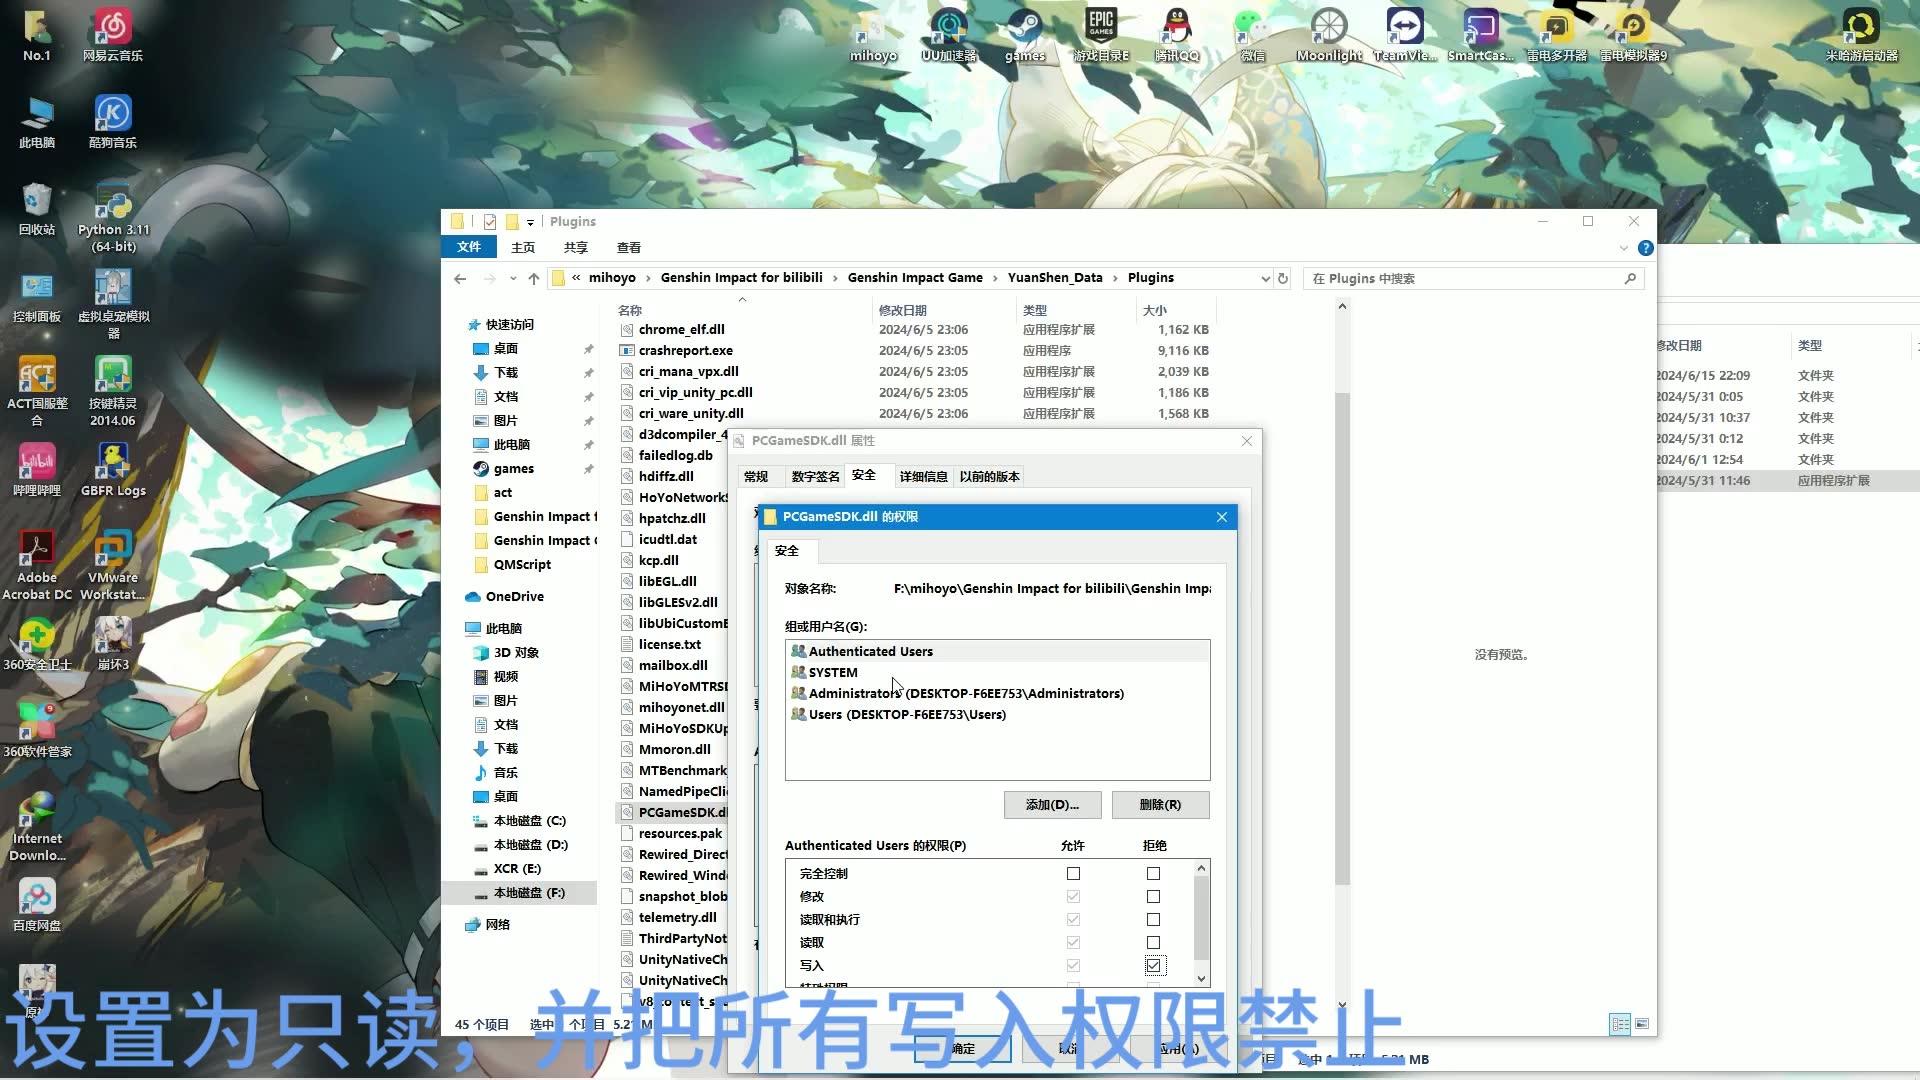Click search box in Plugins folder
The height and width of the screenshot is (1080, 1920).
click(1472, 278)
